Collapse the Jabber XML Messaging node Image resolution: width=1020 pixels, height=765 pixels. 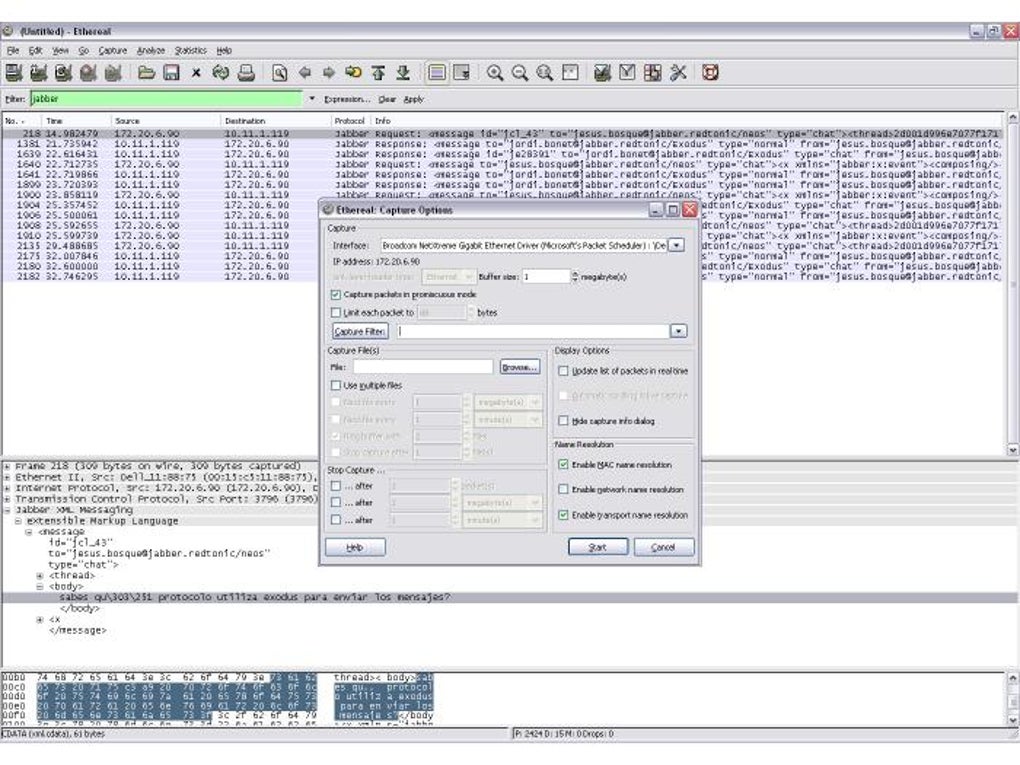[8, 509]
